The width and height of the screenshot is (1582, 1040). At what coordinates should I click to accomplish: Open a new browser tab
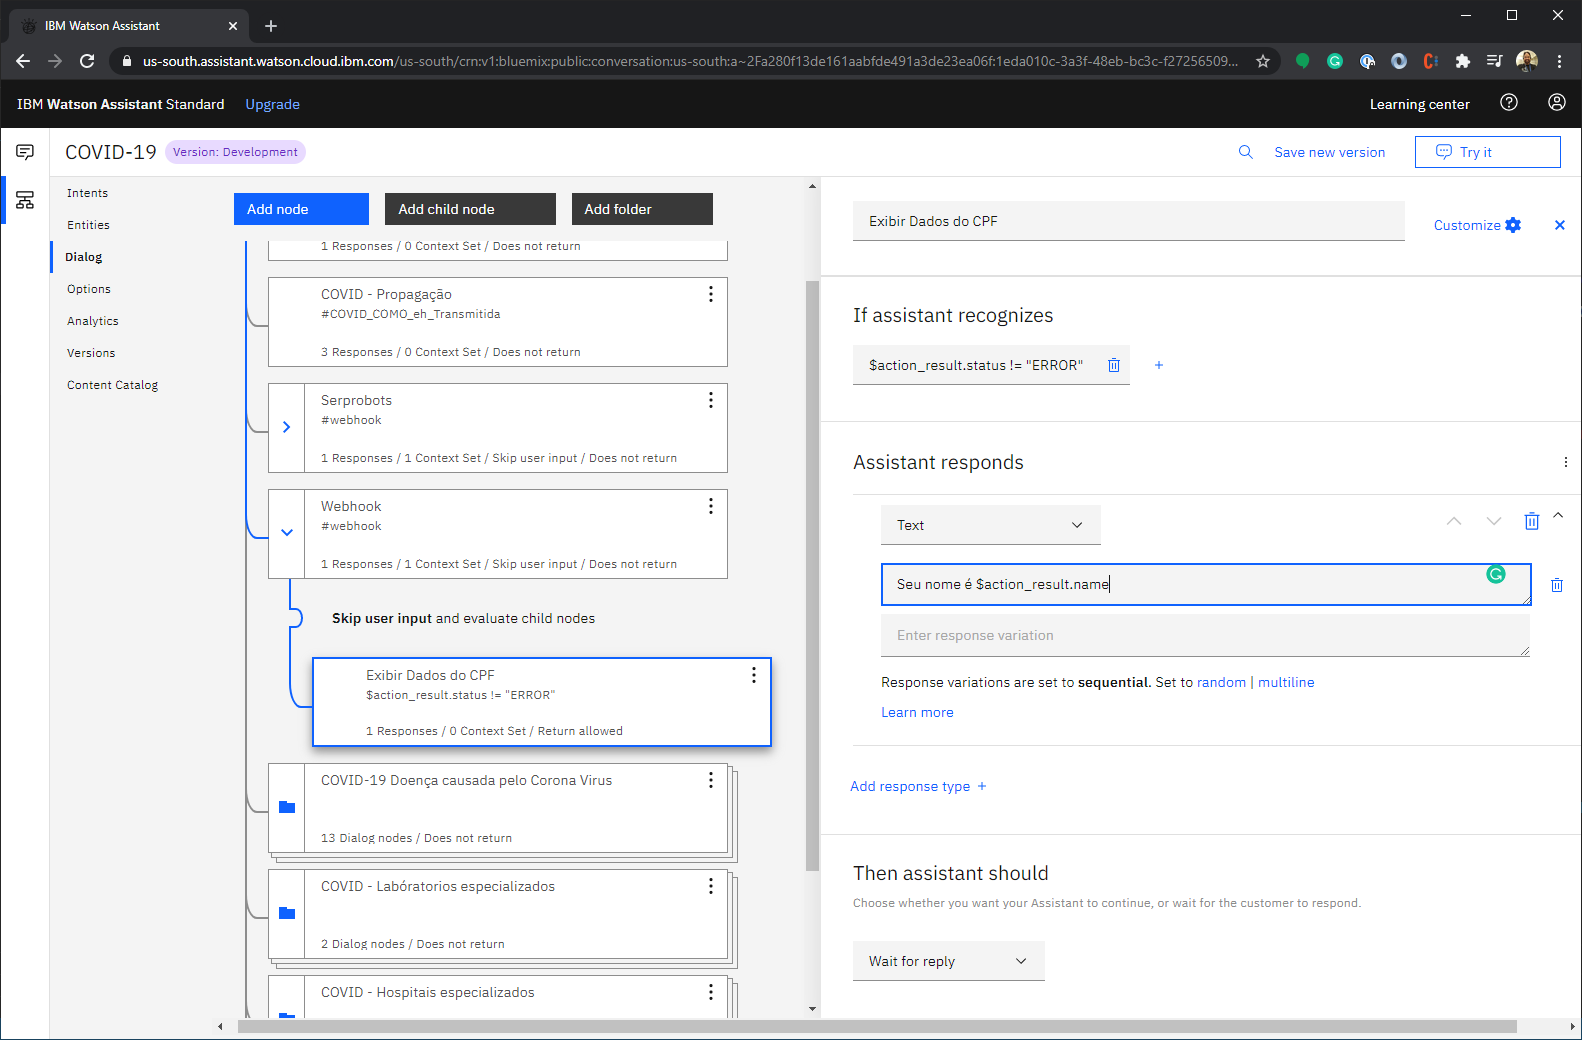pyautogui.click(x=271, y=26)
